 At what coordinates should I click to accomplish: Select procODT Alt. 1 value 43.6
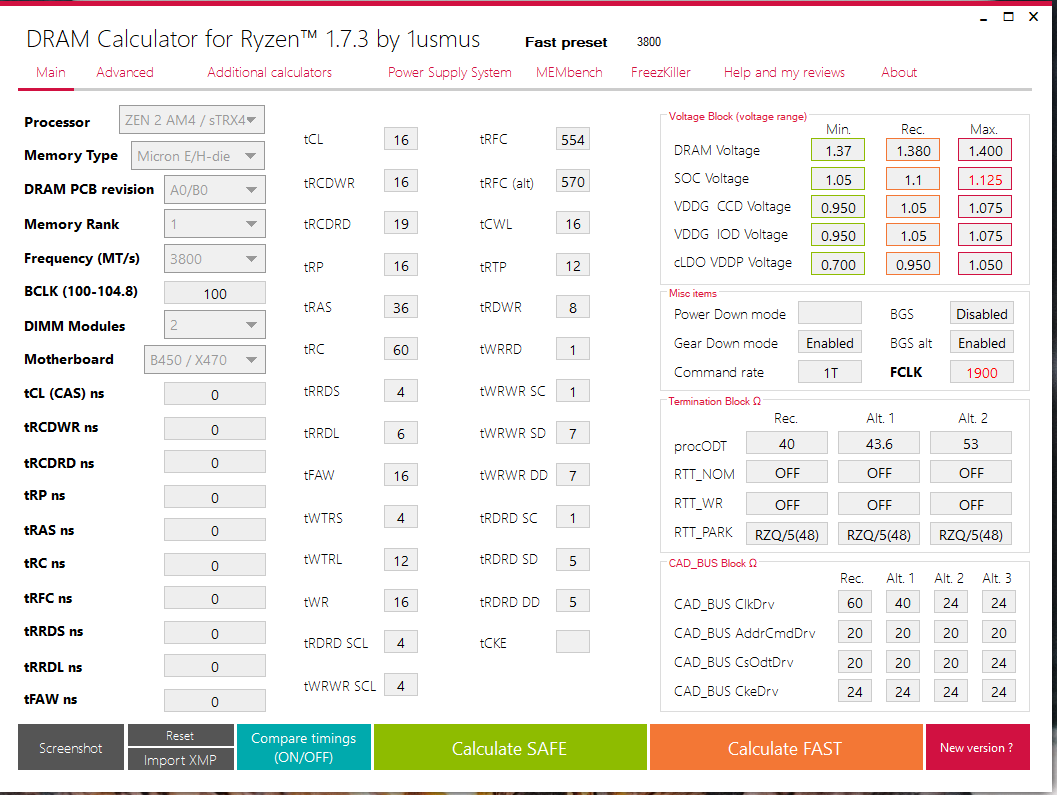(879, 444)
